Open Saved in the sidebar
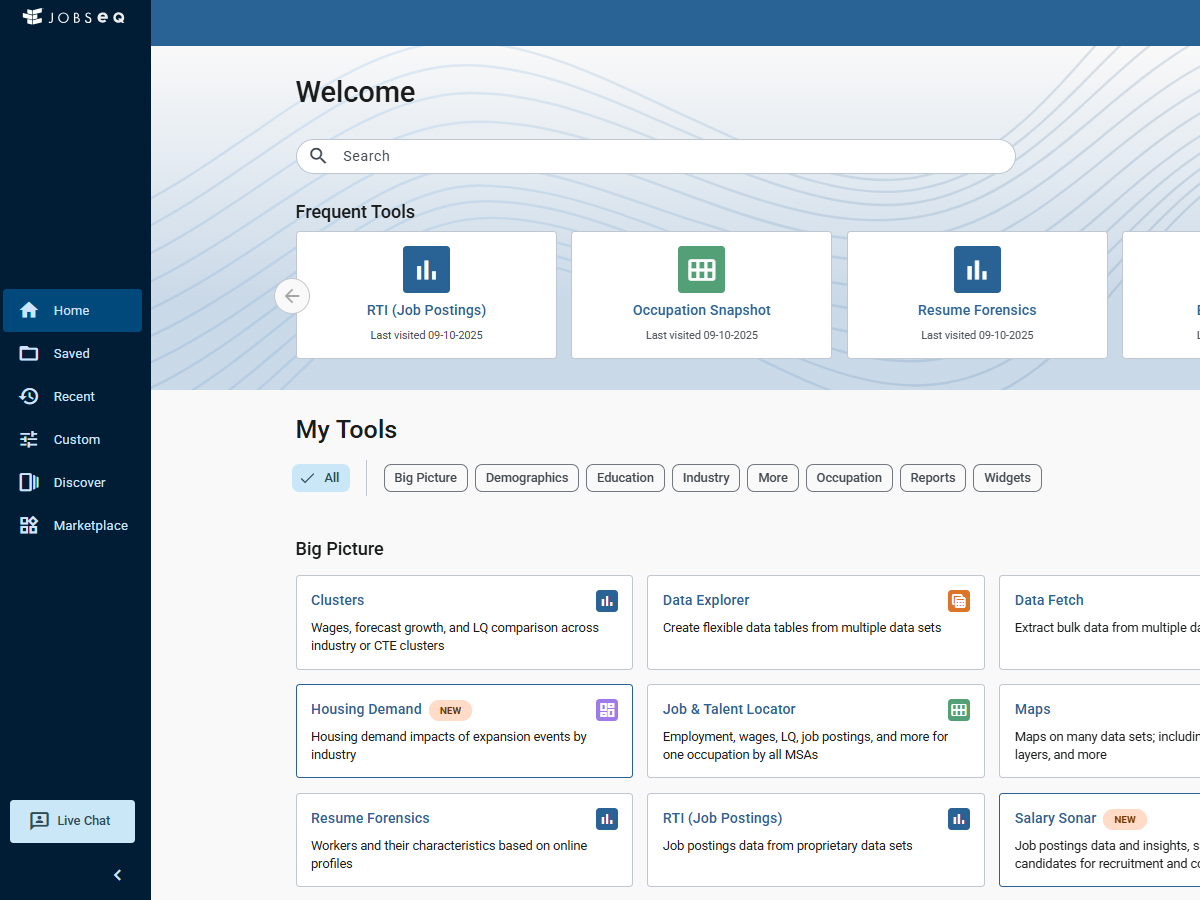Viewport: 1200px width, 900px height. [x=72, y=353]
